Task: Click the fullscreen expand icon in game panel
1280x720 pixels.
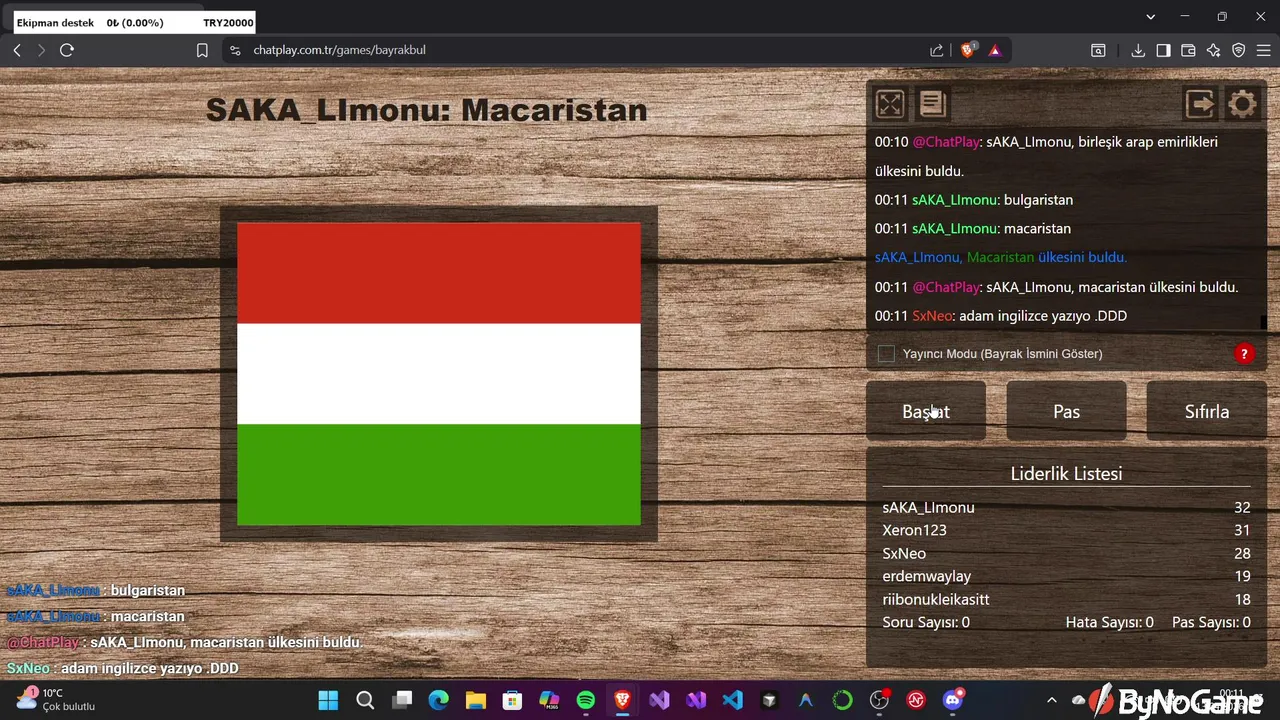Action: [890, 104]
